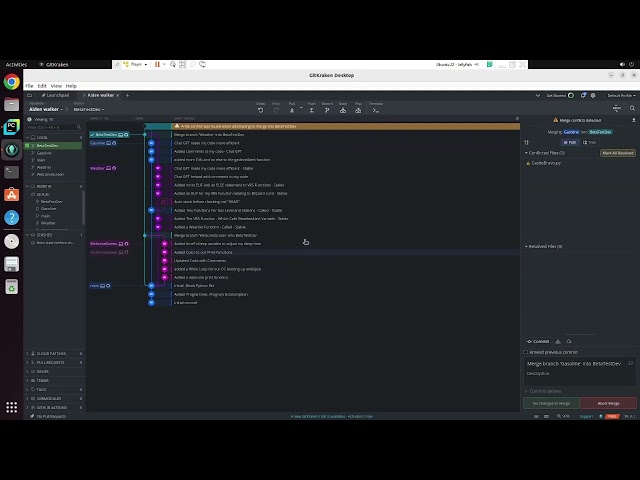Click the Pull toolbar icon
The width and height of the screenshot is (640, 480).
[x=292, y=110]
